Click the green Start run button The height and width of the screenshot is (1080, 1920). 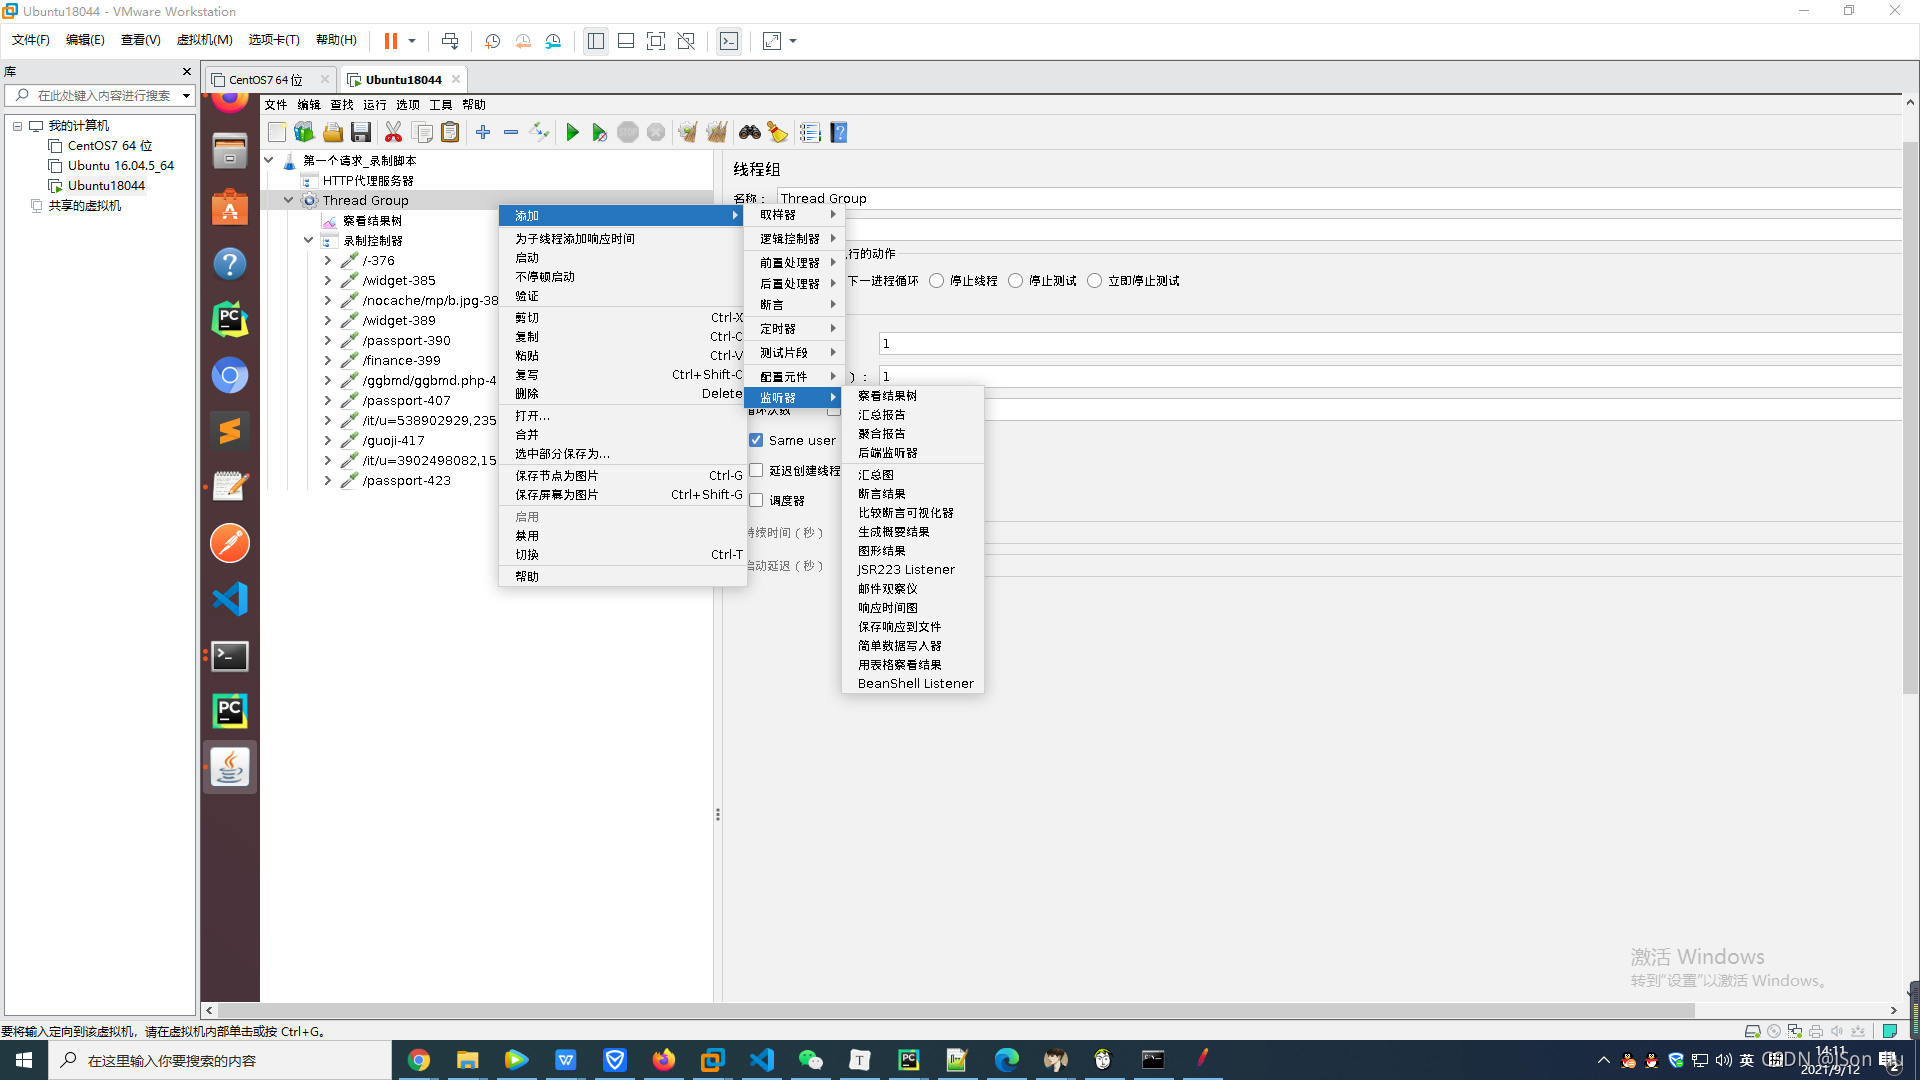click(x=572, y=132)
